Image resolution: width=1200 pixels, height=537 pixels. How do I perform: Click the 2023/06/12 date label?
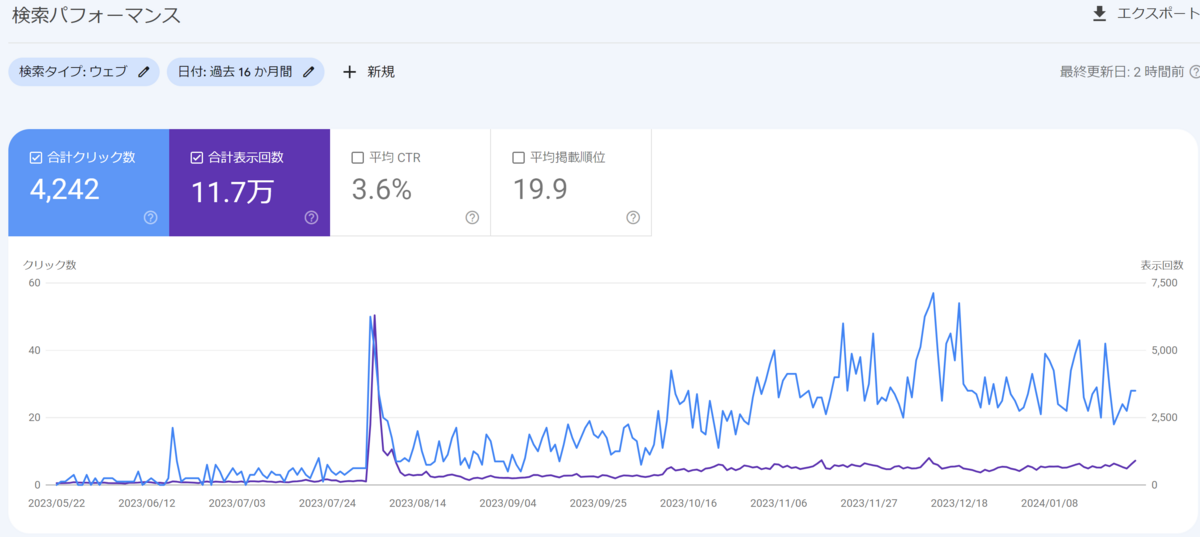tap(147, 503)
